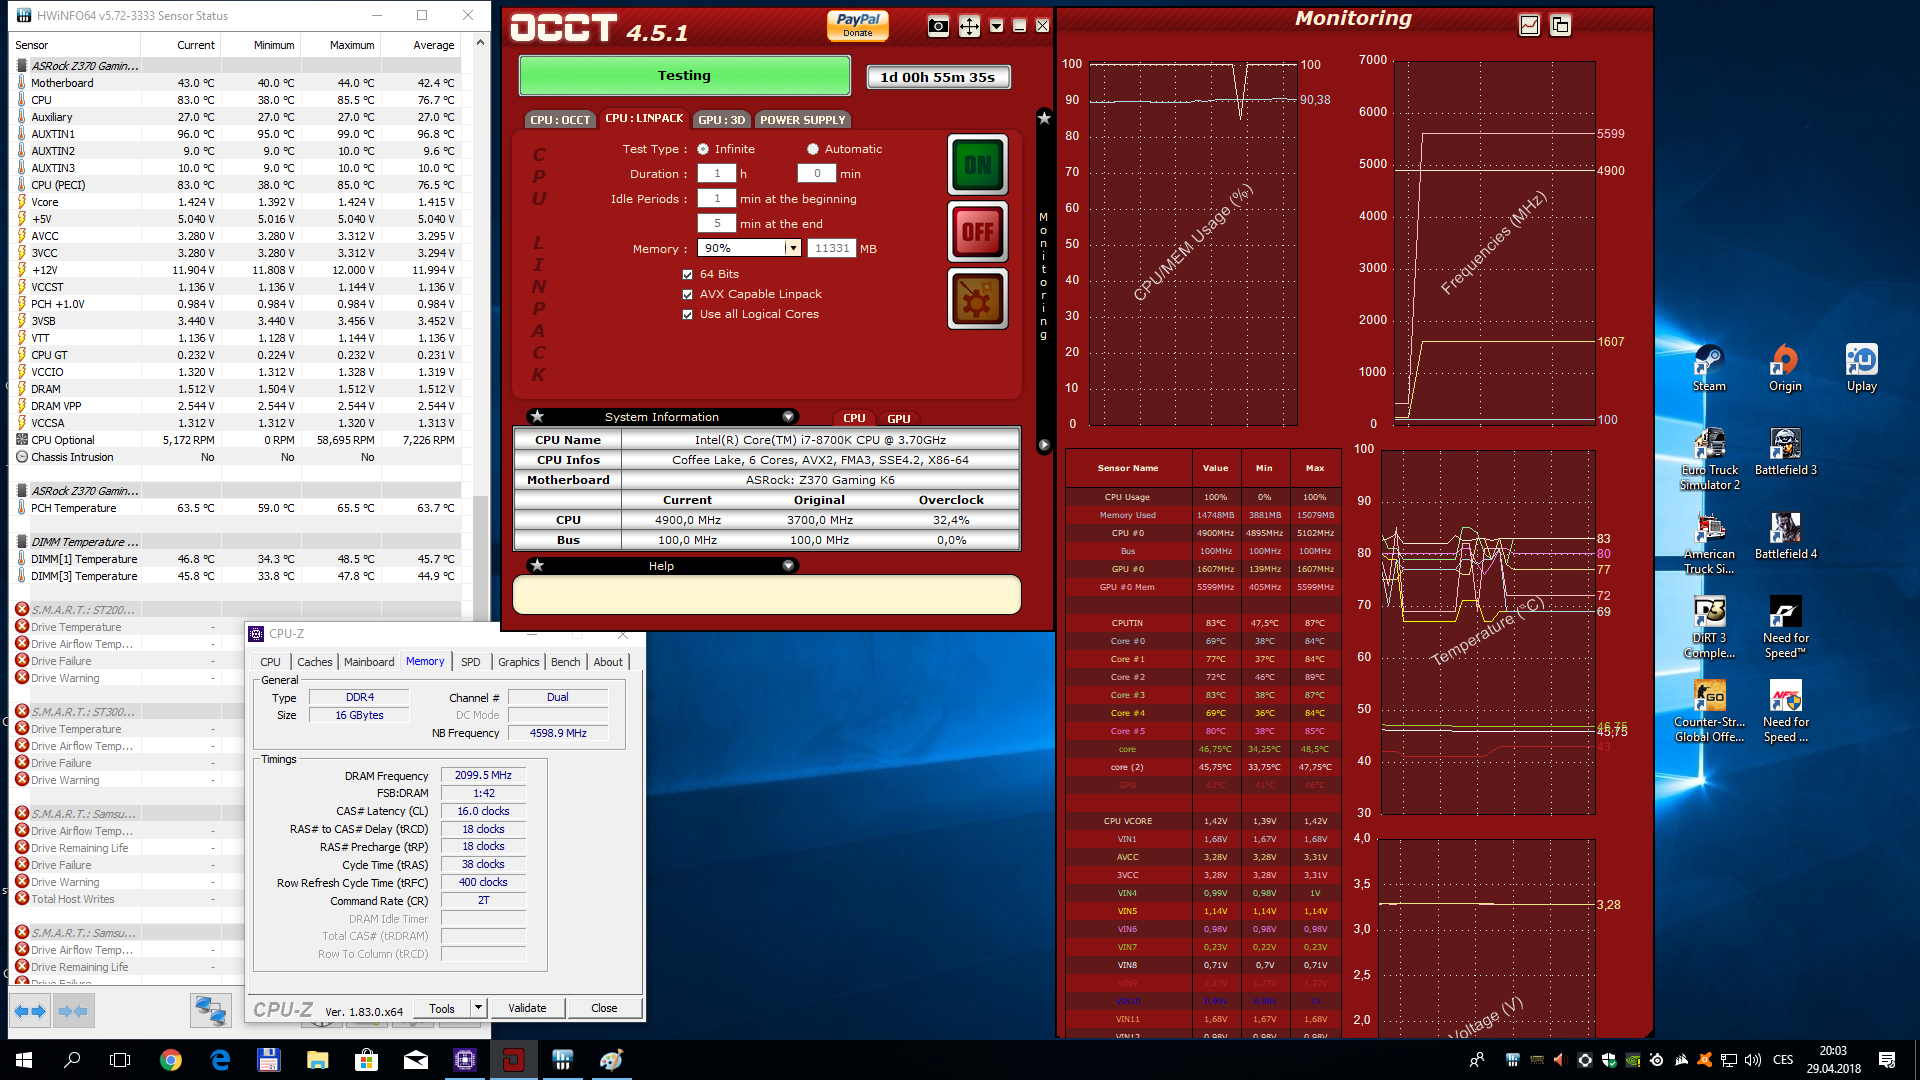Open OCCT settings gear button

[x=977, y=299]
